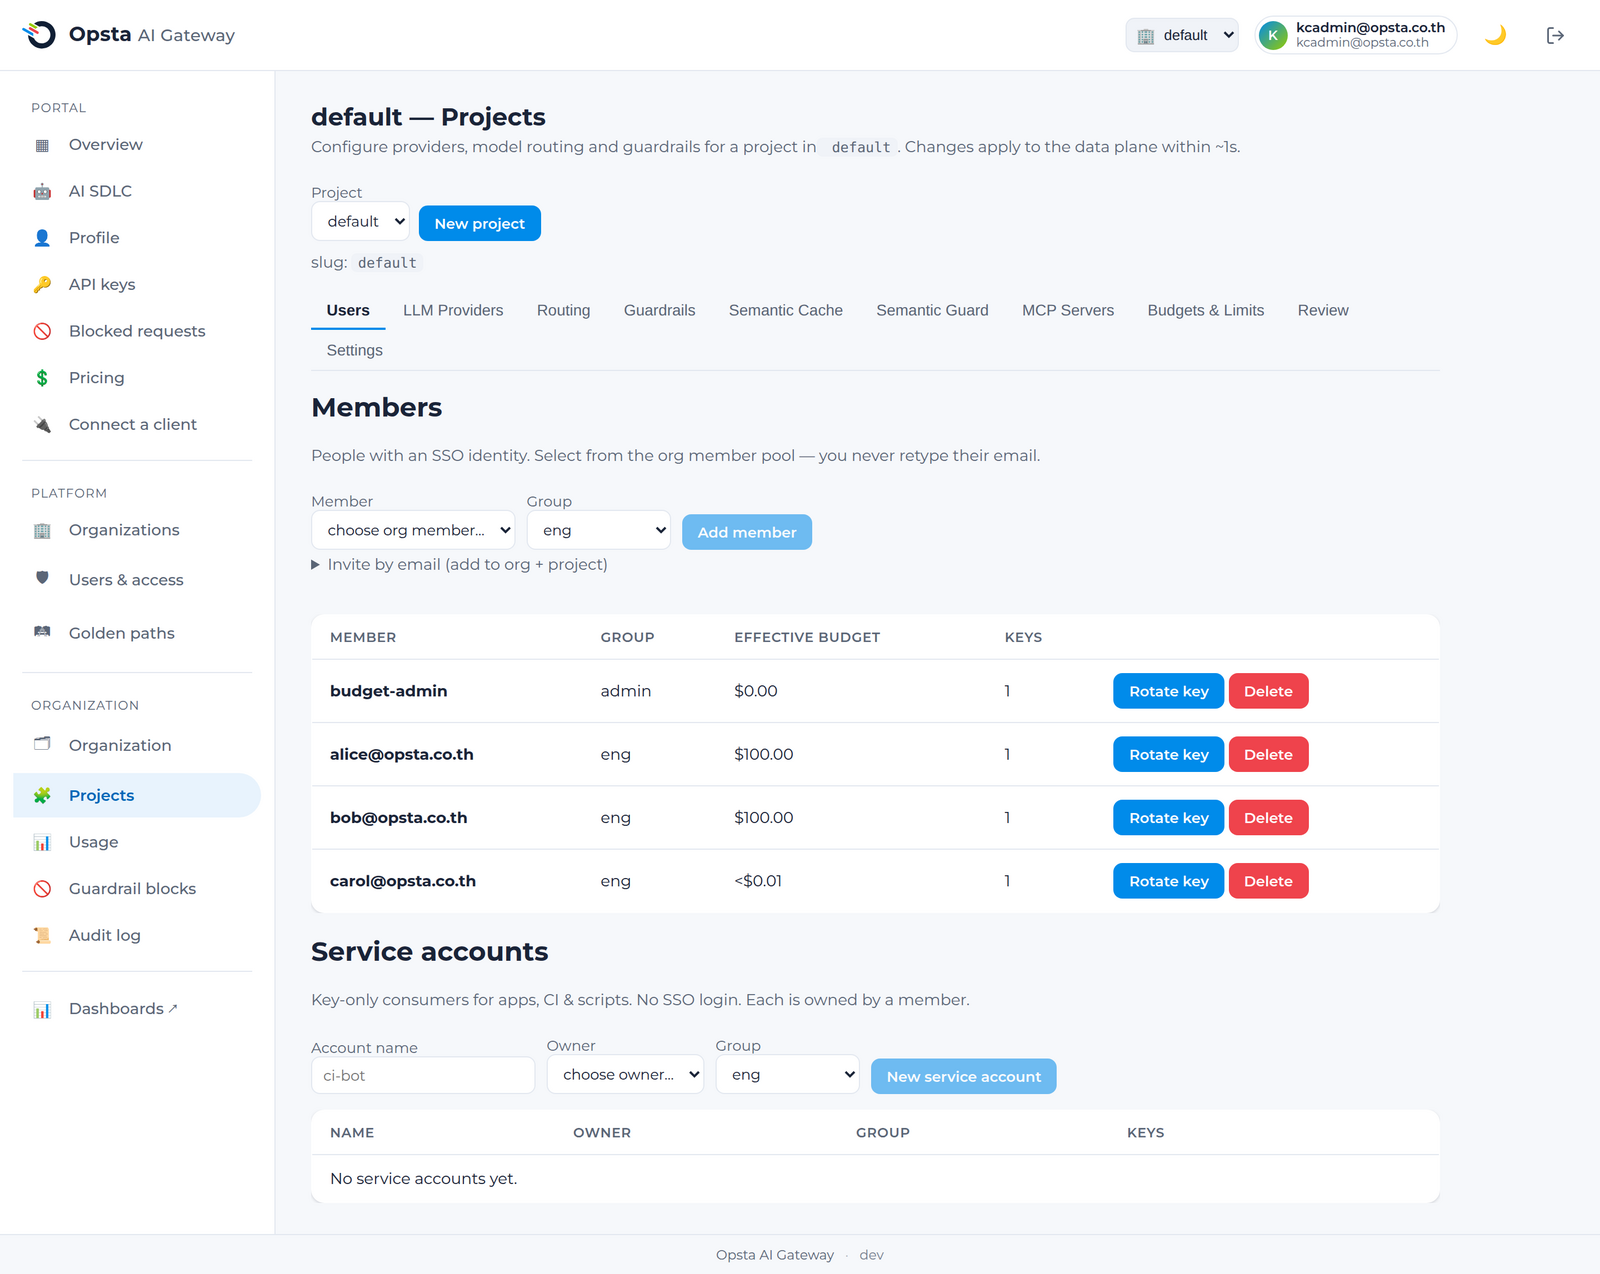
Task: Click the Connect a client plug icon
Action: coord(42,425)
